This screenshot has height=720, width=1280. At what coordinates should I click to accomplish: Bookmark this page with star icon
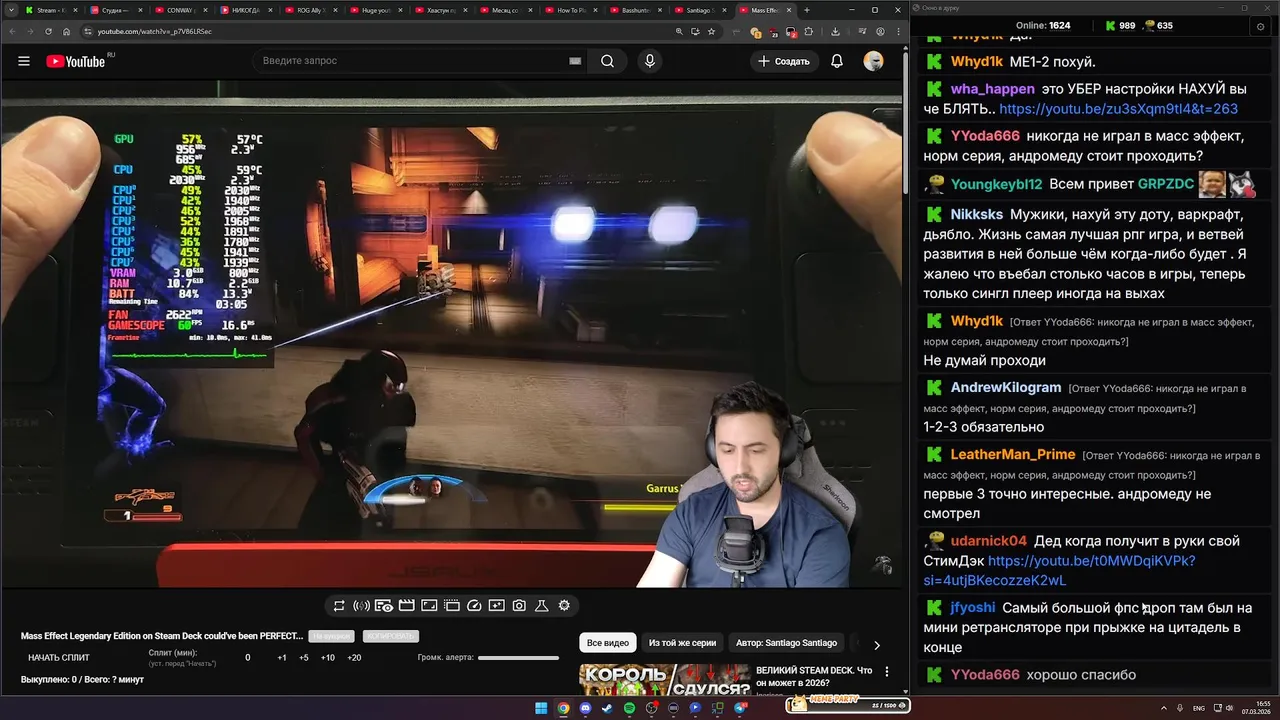(x=711, y=32)
